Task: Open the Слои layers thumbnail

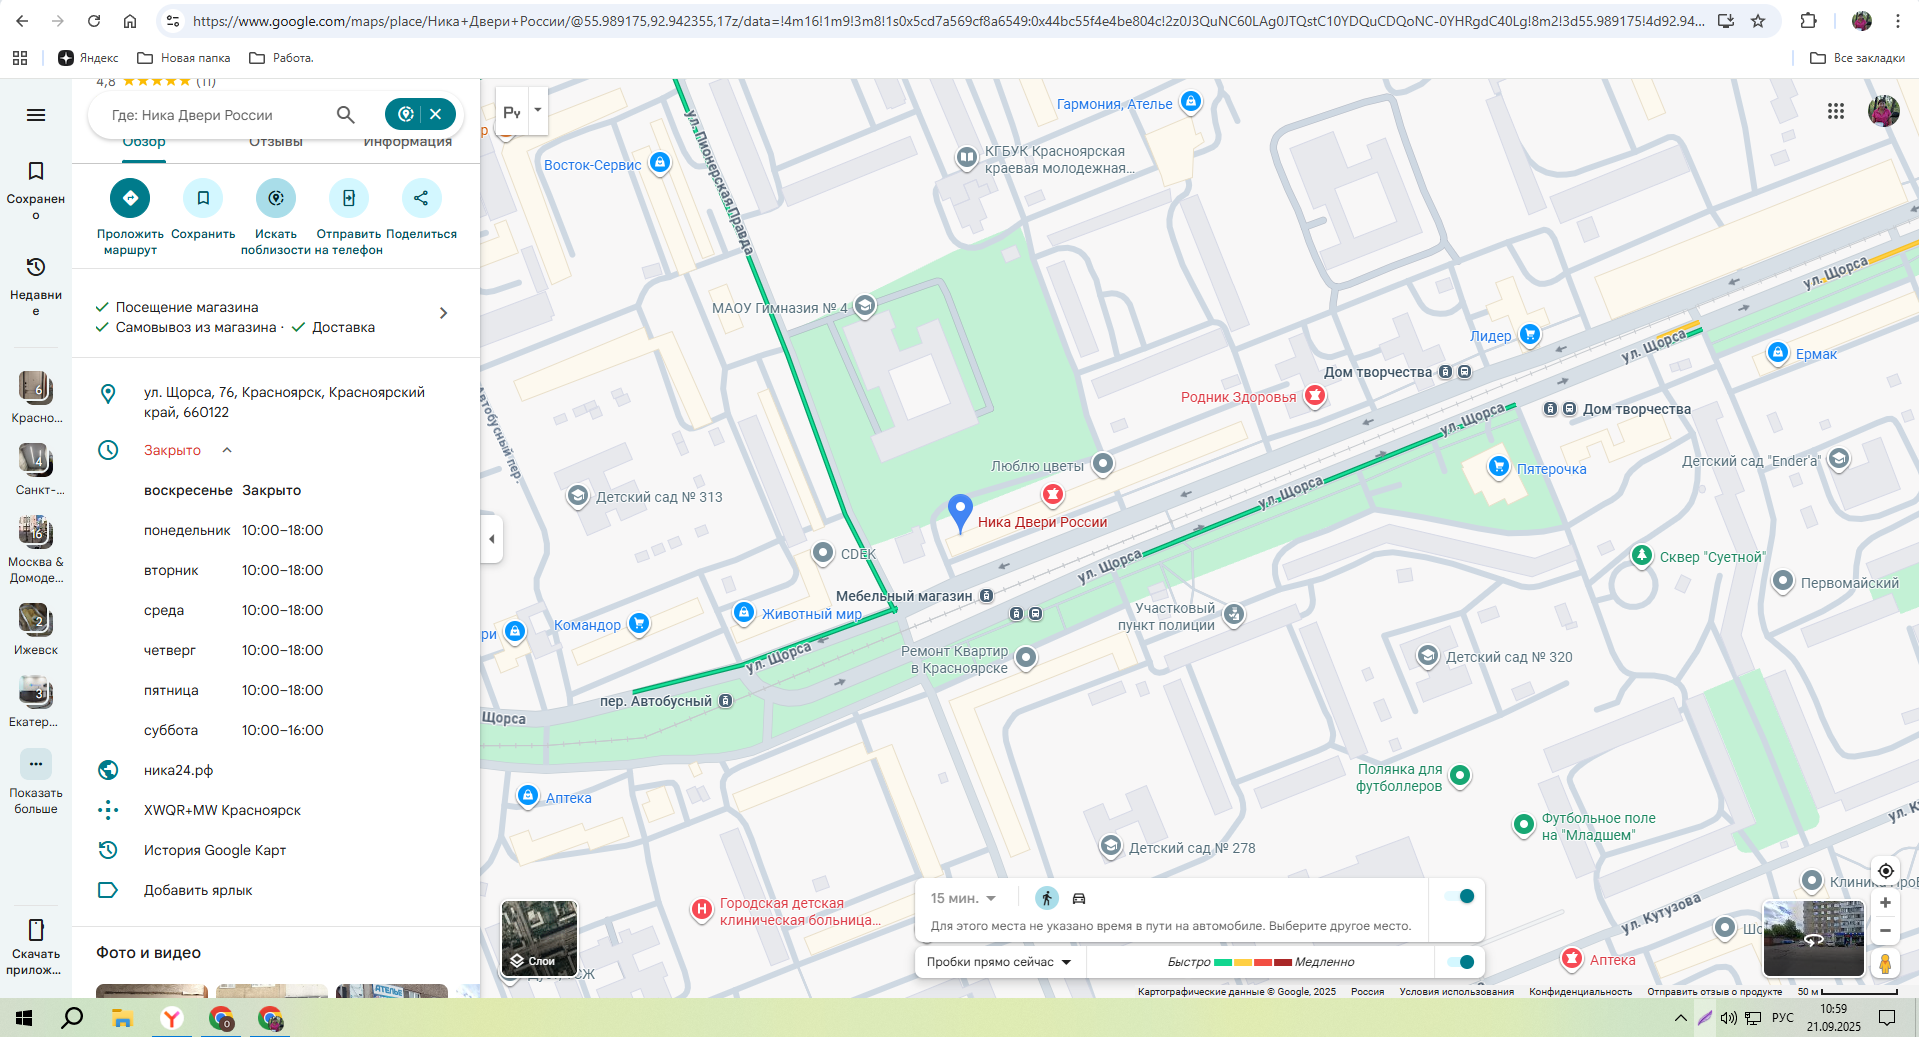Action: 539,938
